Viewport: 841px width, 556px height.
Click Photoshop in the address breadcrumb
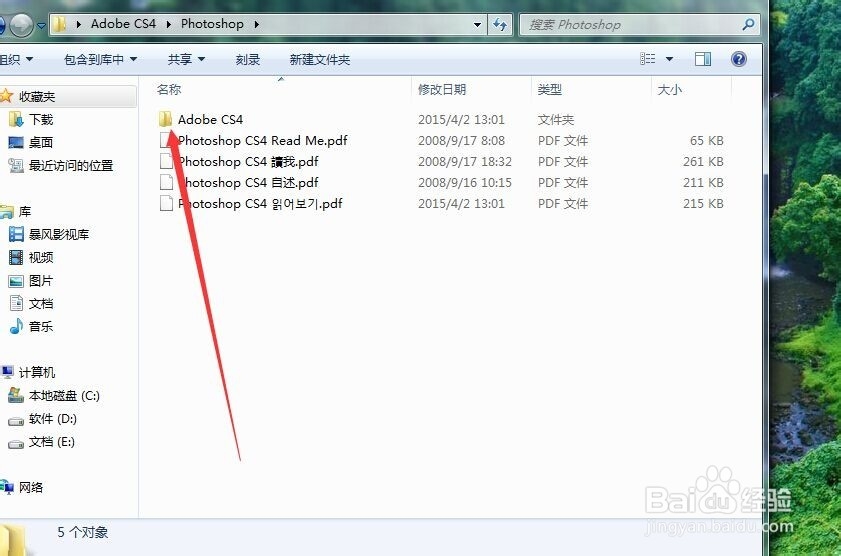click(212, 24)
